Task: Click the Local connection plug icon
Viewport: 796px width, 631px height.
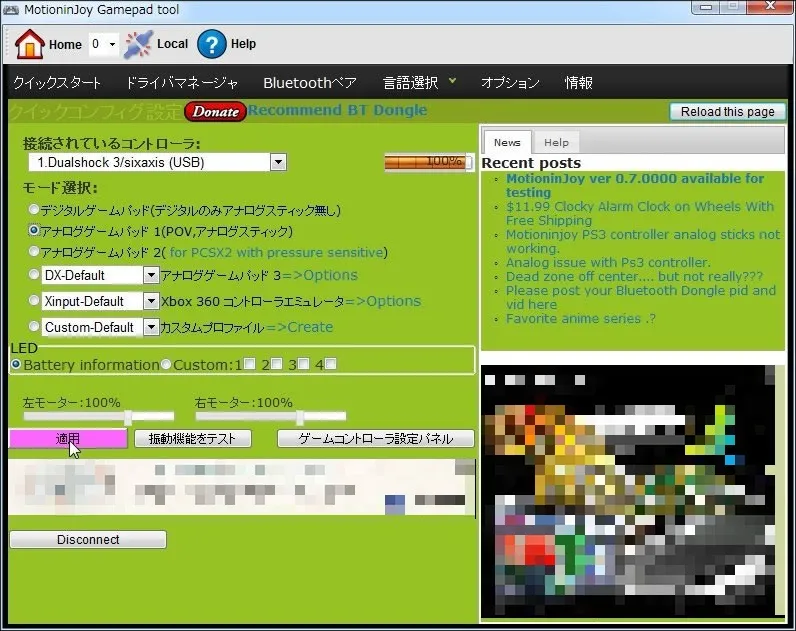Action: point(139,44)
